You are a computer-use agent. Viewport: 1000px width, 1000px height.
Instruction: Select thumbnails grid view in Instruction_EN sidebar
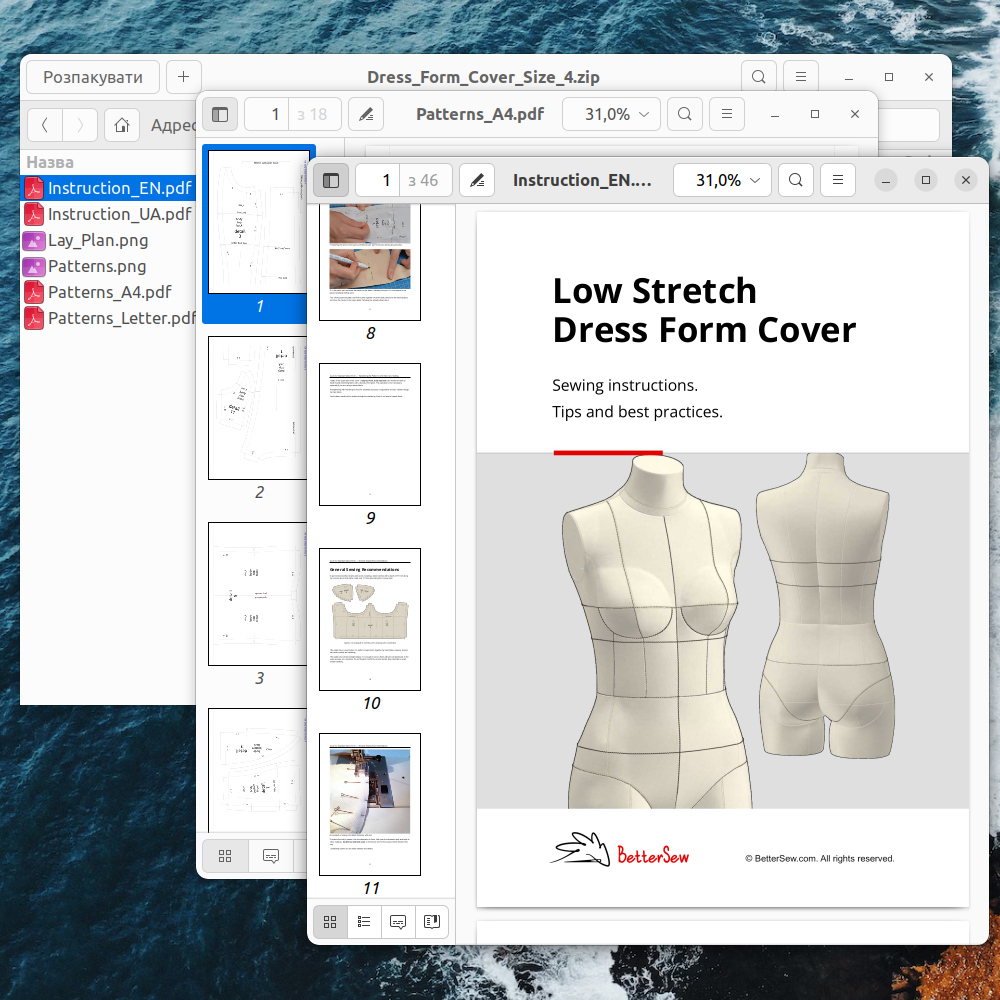click(331, 921)
